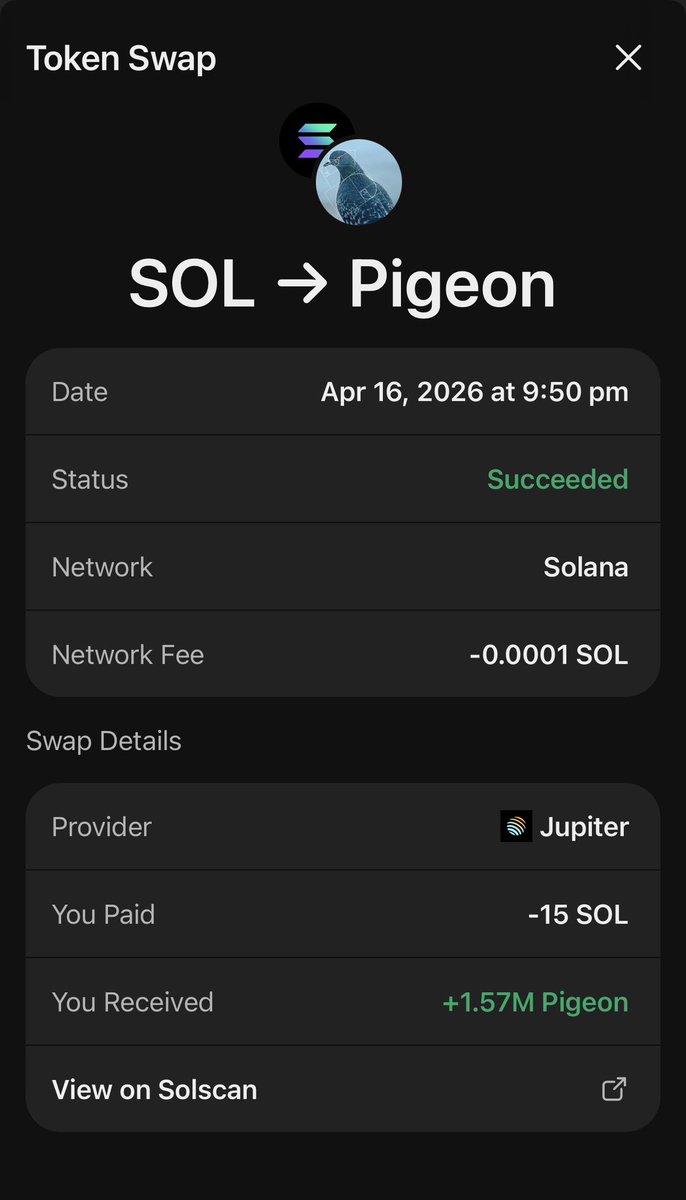Click the external link icon beside Solscan
Viewport: 686px width, 1200px height.
[x=614, y=1089]
